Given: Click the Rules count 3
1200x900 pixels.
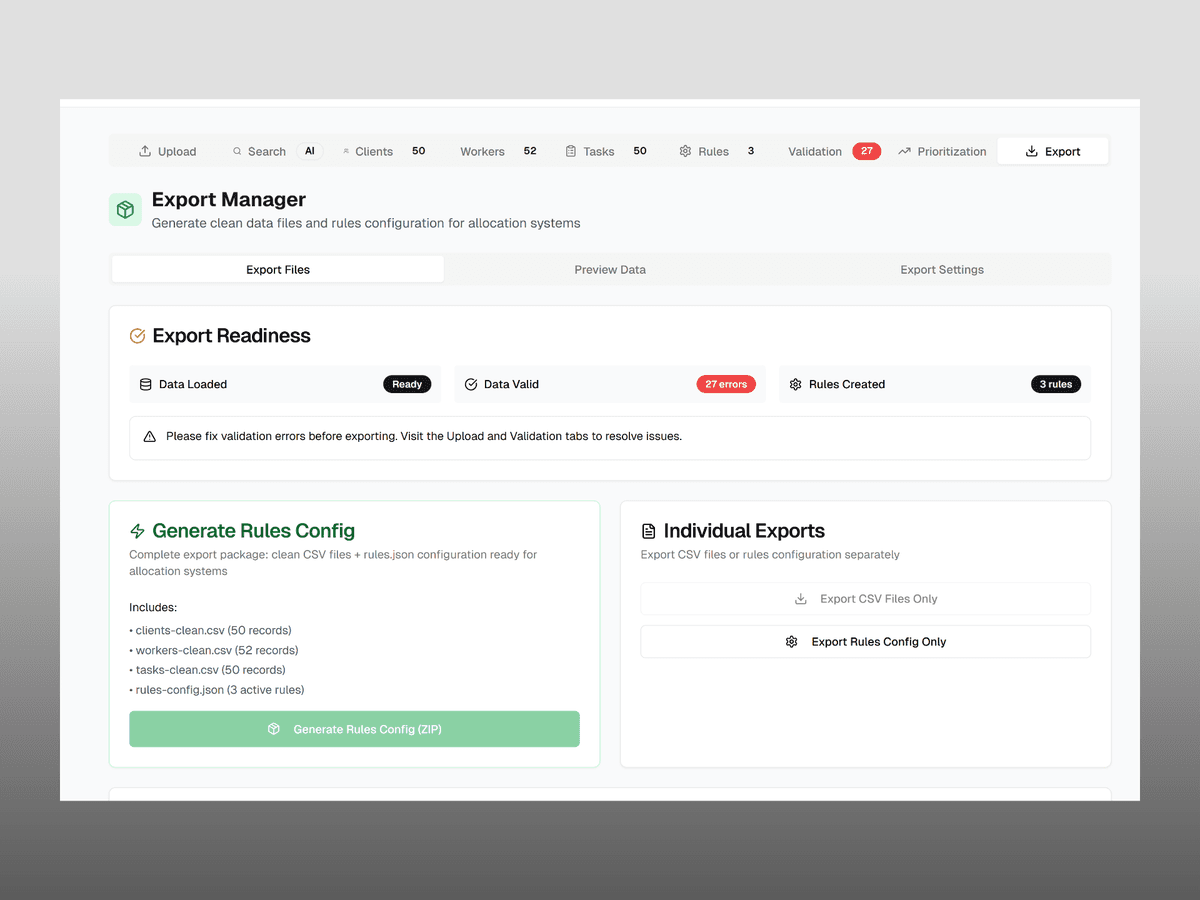Looking at the screenshot, I should [x=751, y=151].
